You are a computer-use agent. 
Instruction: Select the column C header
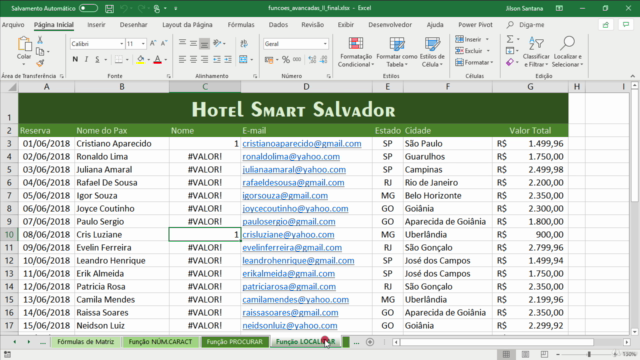click(x=205, y=87)
